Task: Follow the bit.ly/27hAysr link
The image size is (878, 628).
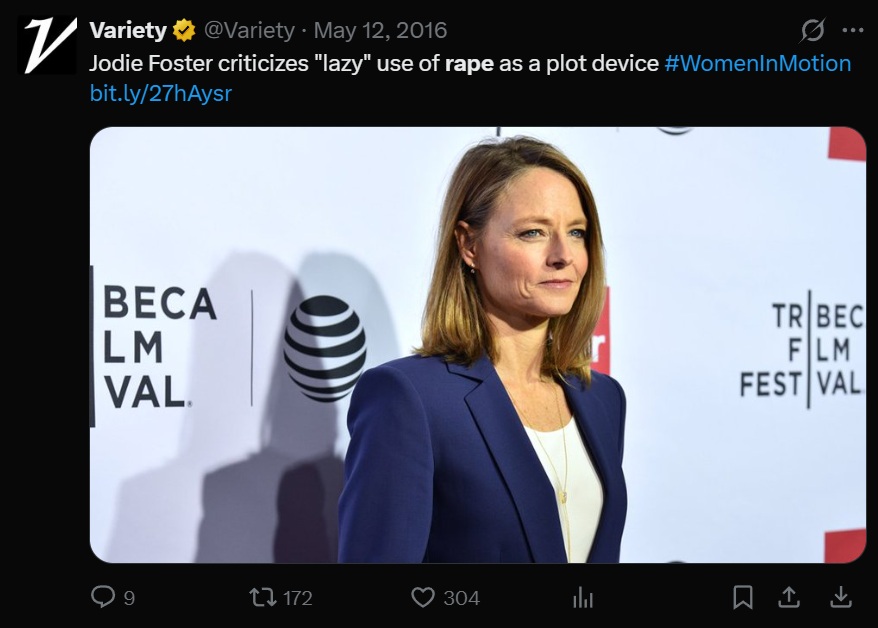Action: pyautogui.click(x=160, y=94)
